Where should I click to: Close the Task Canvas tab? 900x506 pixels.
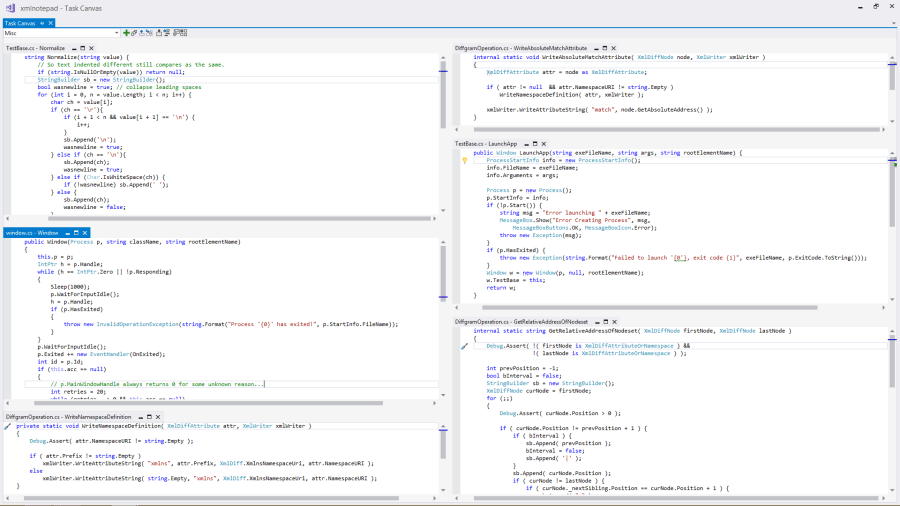click(51, 23)
